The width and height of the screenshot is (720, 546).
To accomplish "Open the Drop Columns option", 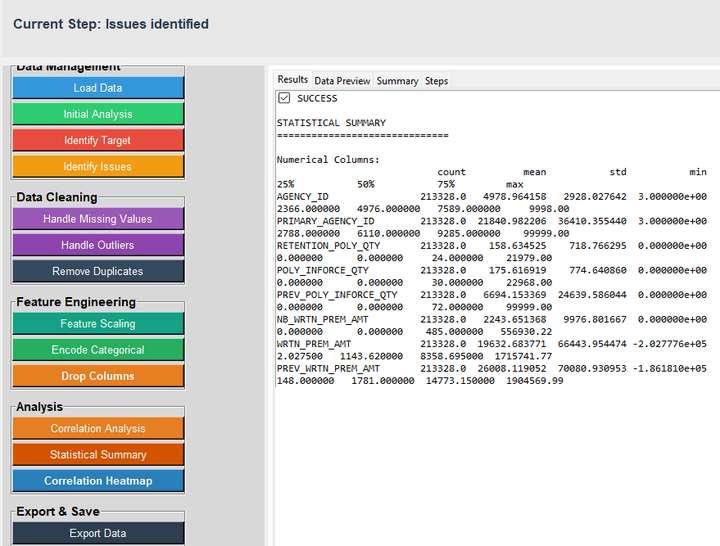I will (x=98, y=376).
